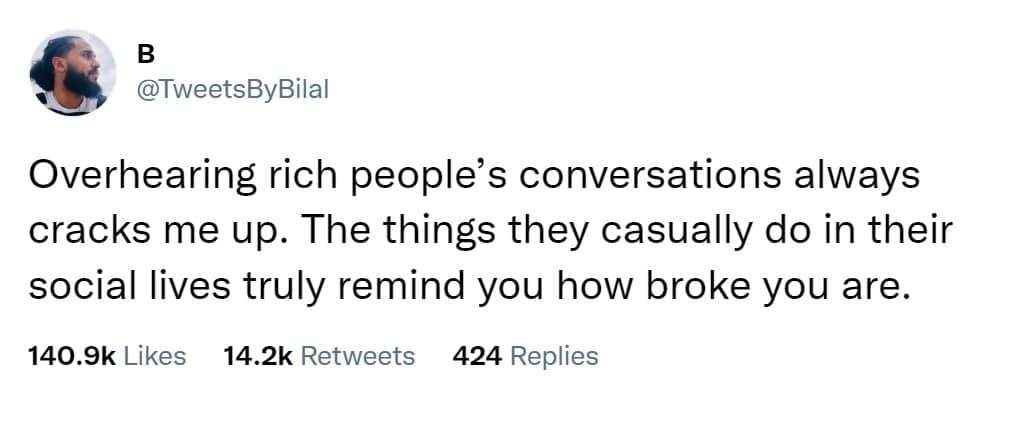
Task: Show the Retweets label list
Action: (357, 355)
